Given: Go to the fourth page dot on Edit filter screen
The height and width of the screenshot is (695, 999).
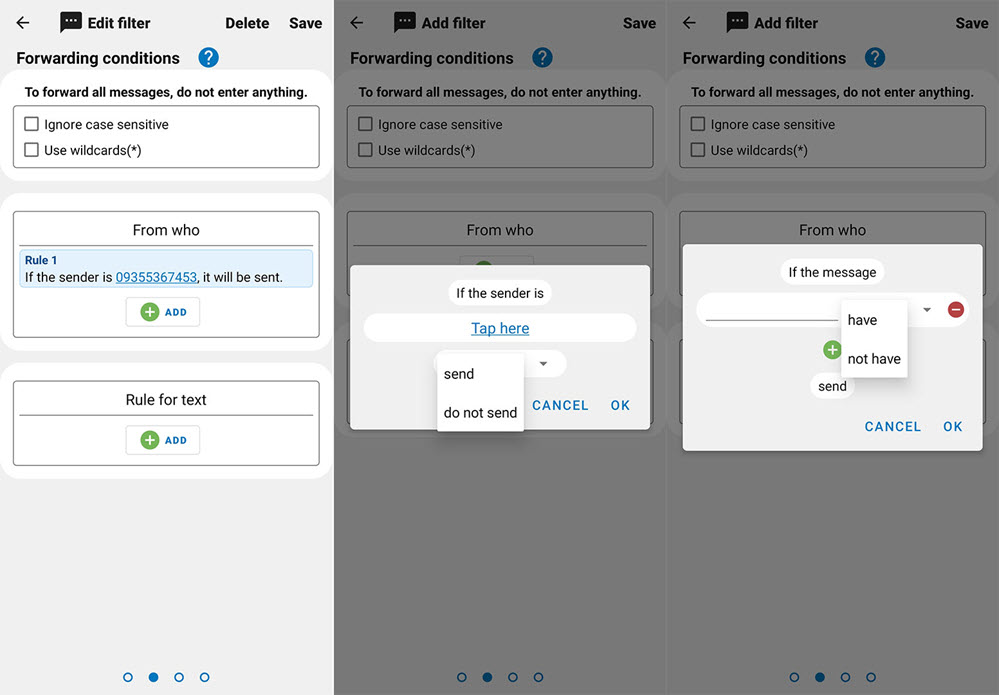Looking at the screenshot, I should click(205, 677).
